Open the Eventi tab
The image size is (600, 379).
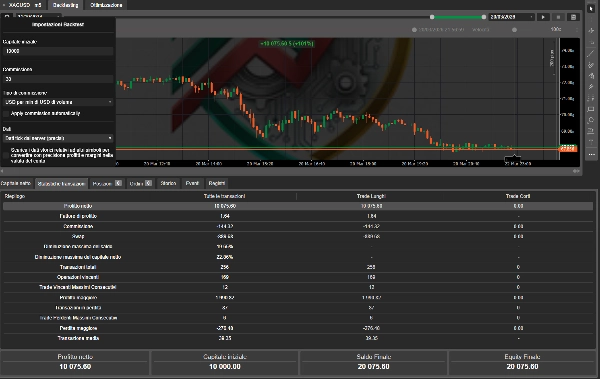pyautogui.click(x=192, y=184)
